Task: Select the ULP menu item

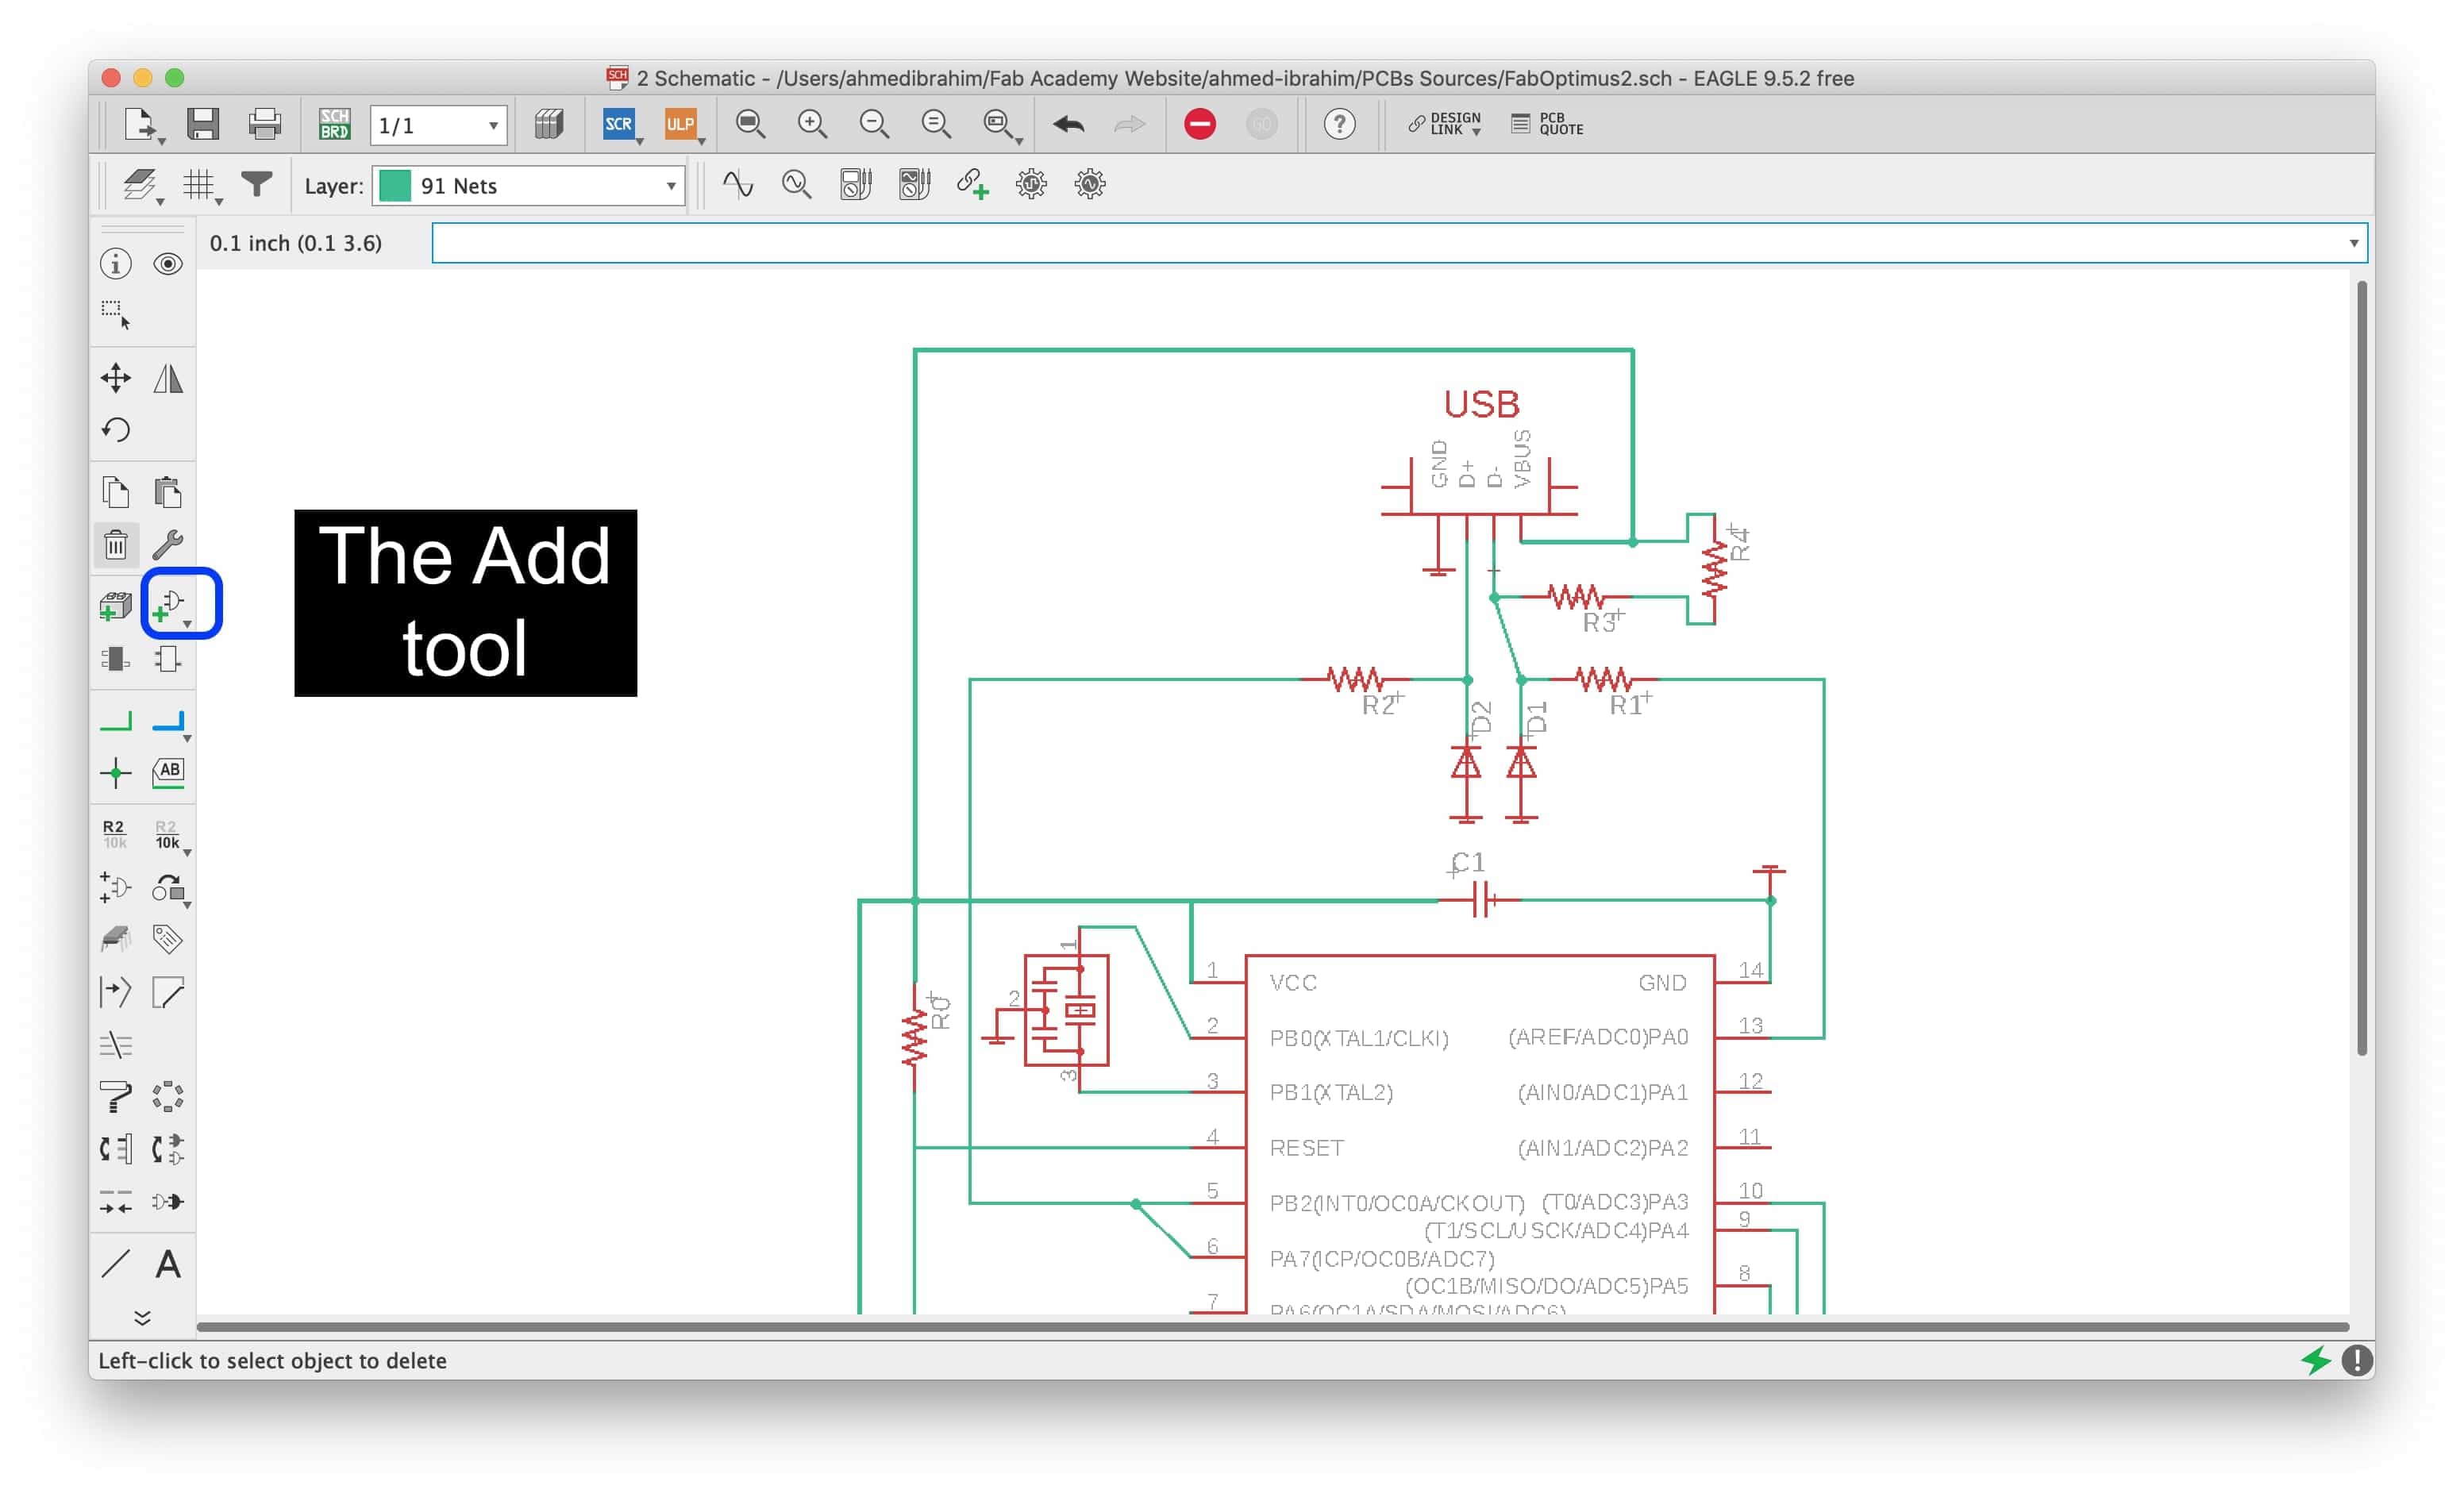Action: click(680, 121)
